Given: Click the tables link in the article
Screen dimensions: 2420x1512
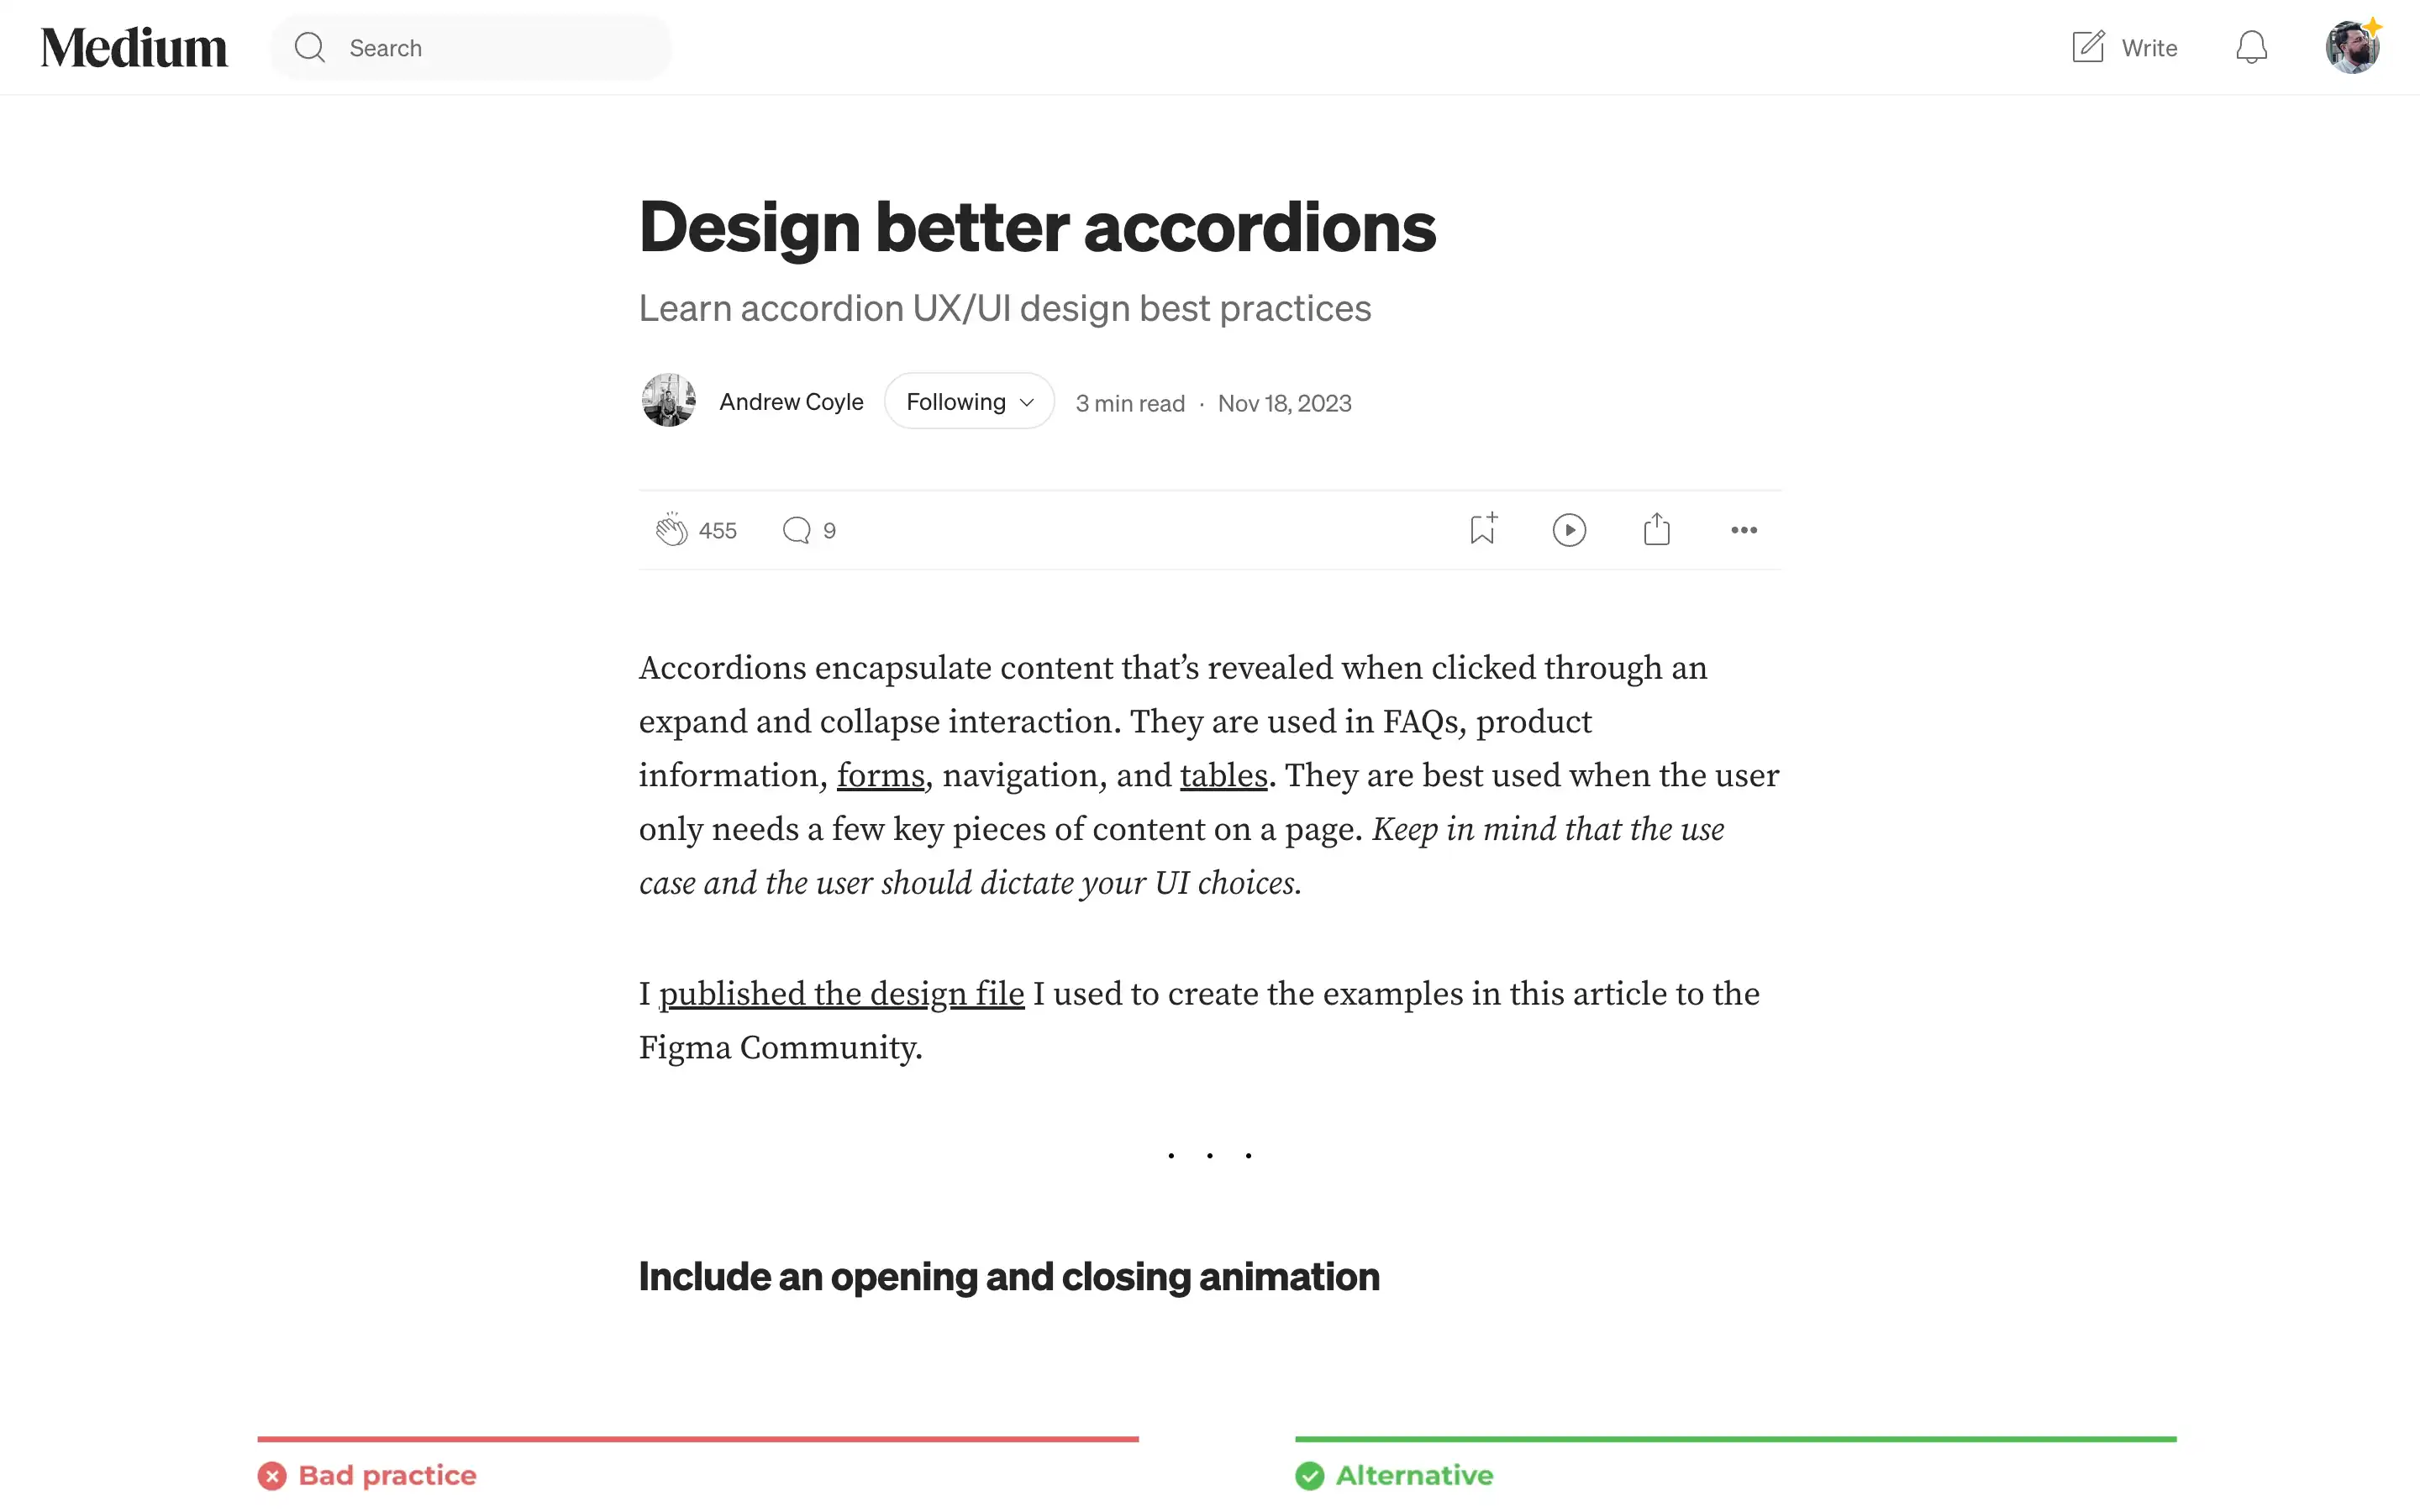Looking at the screenshot, I should tap(1222, 775).
